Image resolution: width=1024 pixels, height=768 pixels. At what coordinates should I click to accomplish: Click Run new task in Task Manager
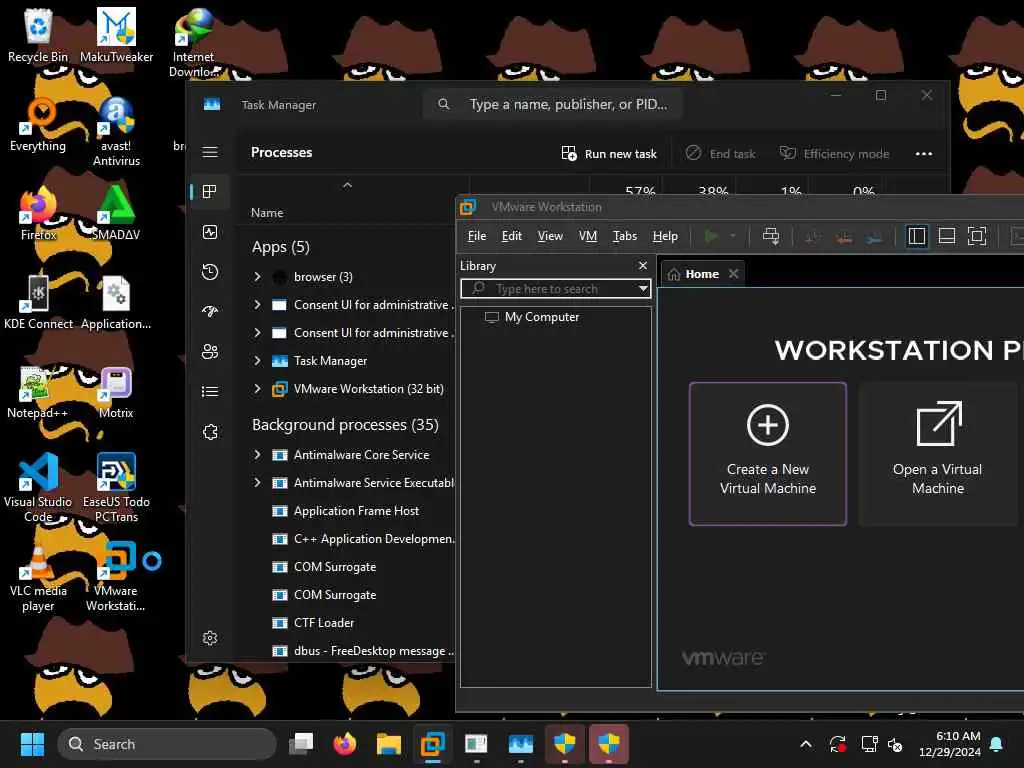[609, 153]
